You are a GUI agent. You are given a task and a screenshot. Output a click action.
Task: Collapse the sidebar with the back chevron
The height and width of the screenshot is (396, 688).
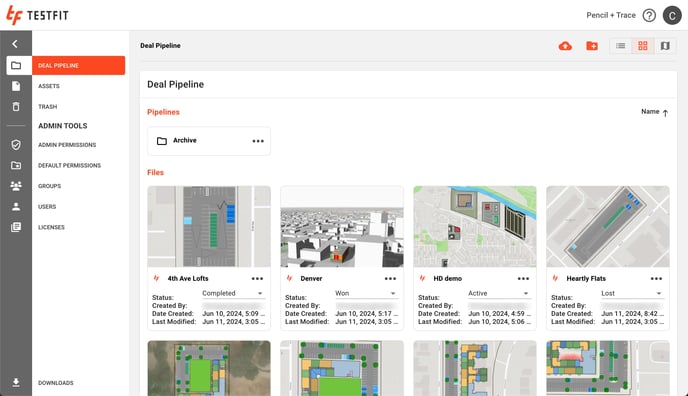(x=15, y=44)
